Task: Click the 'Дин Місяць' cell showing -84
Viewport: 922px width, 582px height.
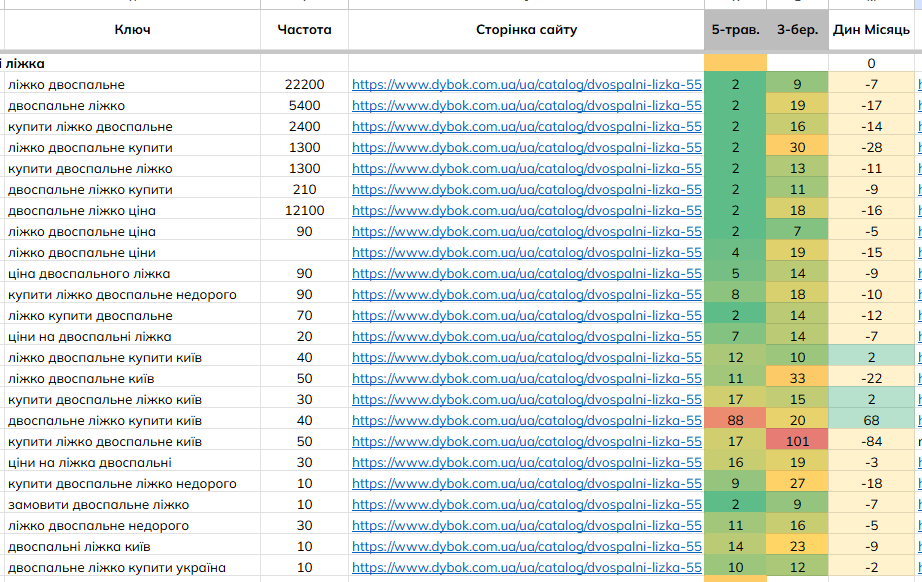Action: [871, 442]
